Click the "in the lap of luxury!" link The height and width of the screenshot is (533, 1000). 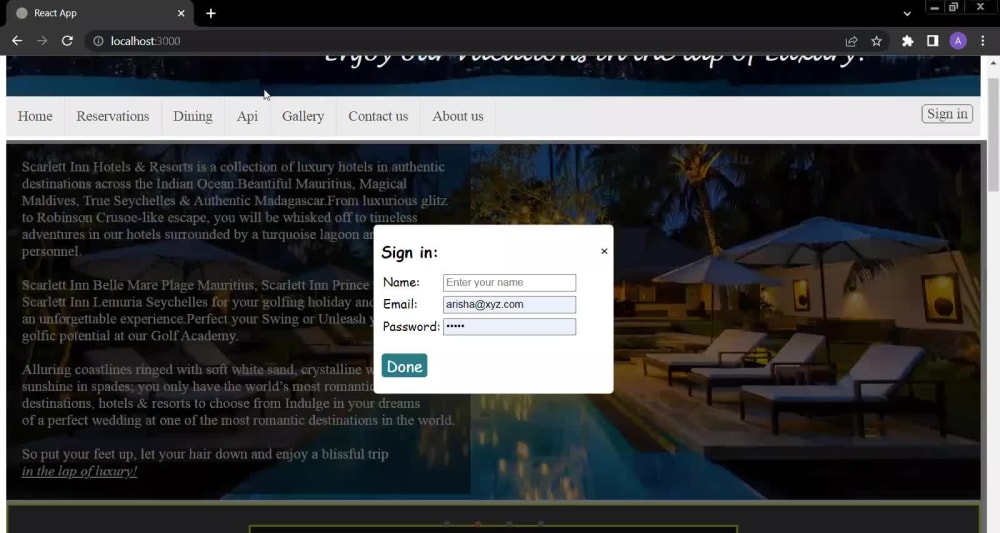tap(80, 471)
